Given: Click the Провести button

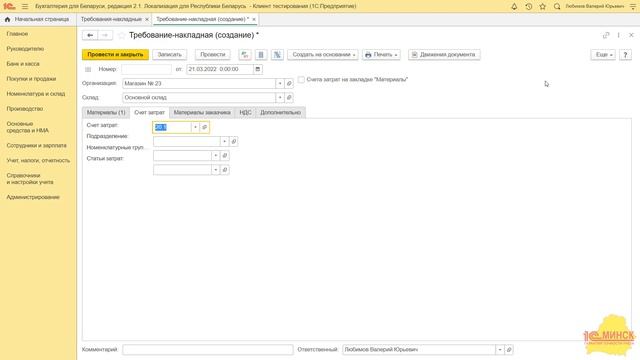Looking at the screenshot, I should 213,55.
